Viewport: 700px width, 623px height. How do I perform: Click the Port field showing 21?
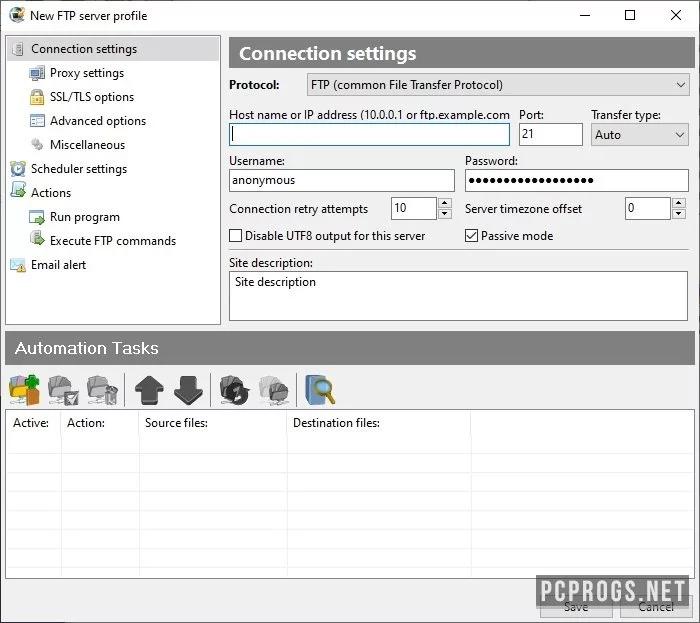point(550,134)
